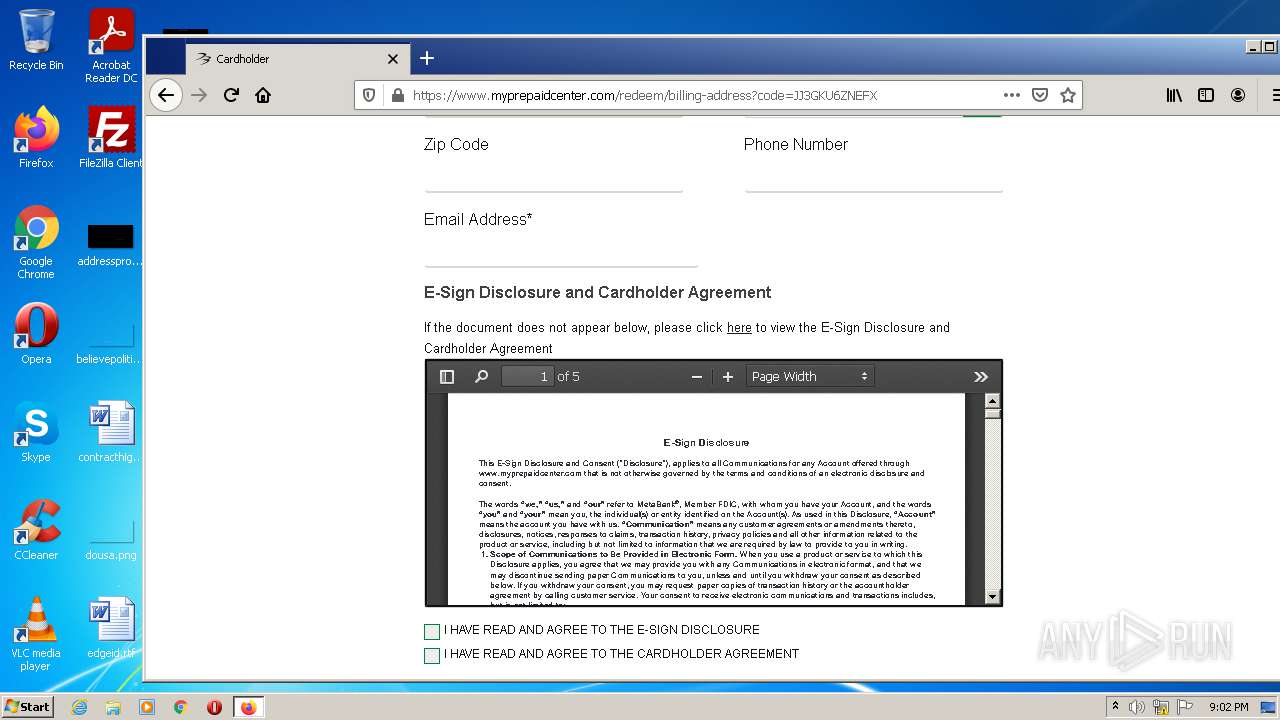Open a new browser tab

pyautogui.click(x=427, y=58)
